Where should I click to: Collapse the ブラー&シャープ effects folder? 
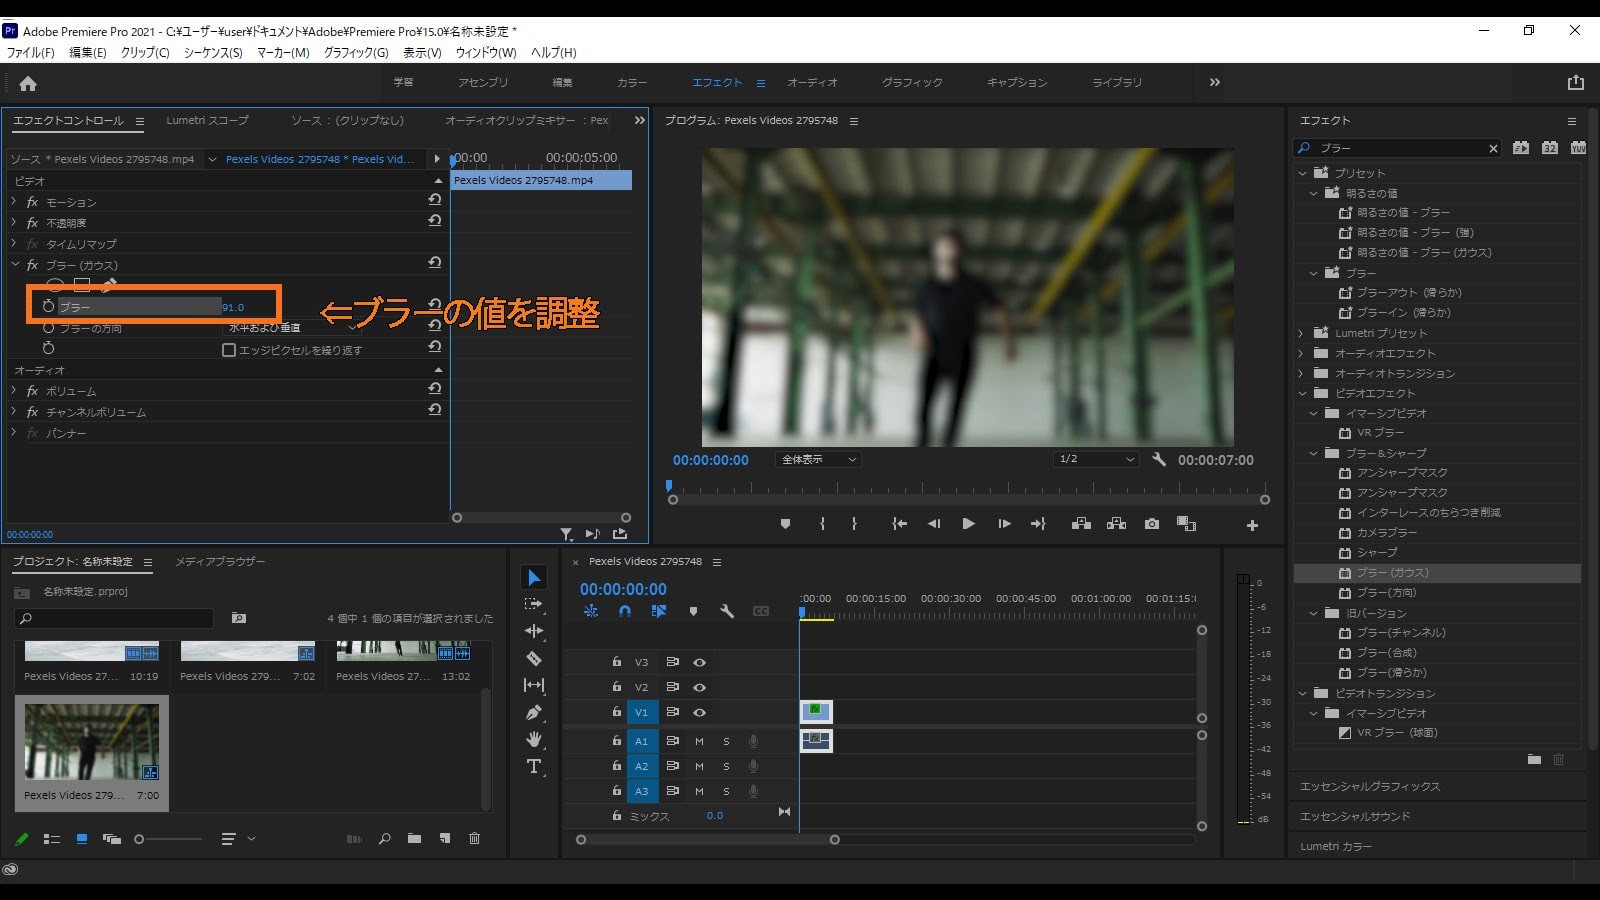coord(1314,453)
